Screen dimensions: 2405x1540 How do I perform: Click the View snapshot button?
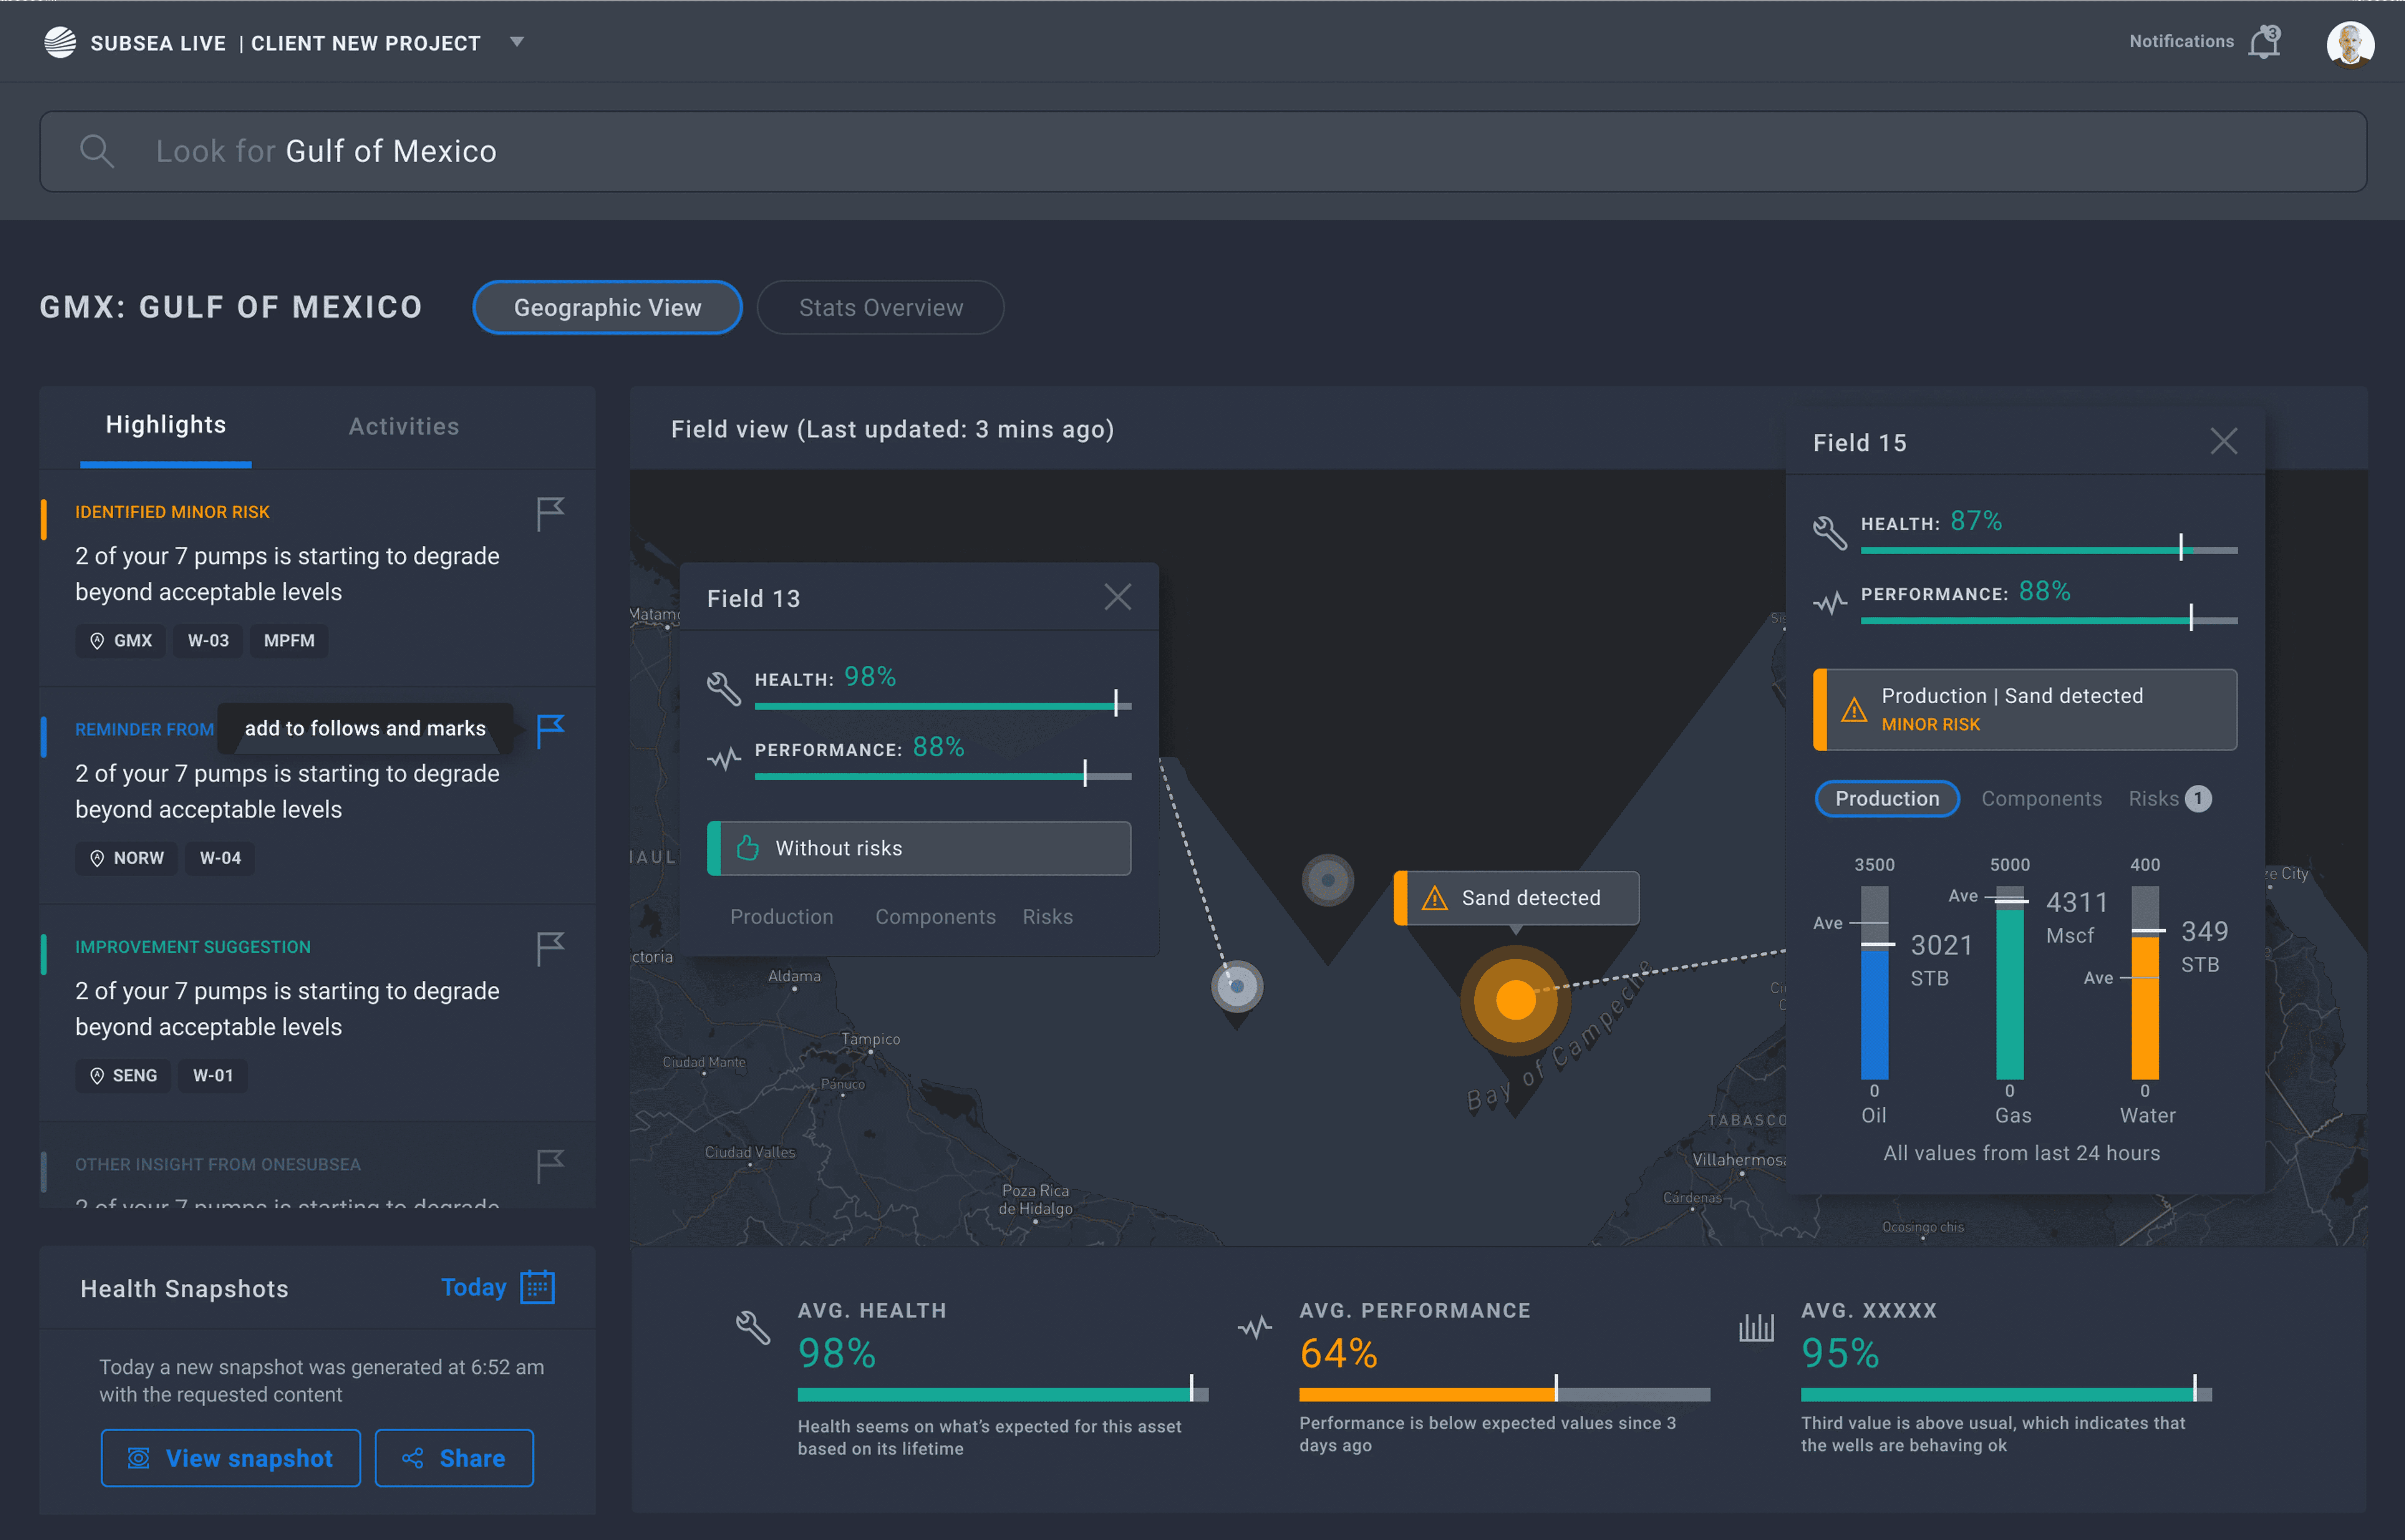(x=231, y=1458)
